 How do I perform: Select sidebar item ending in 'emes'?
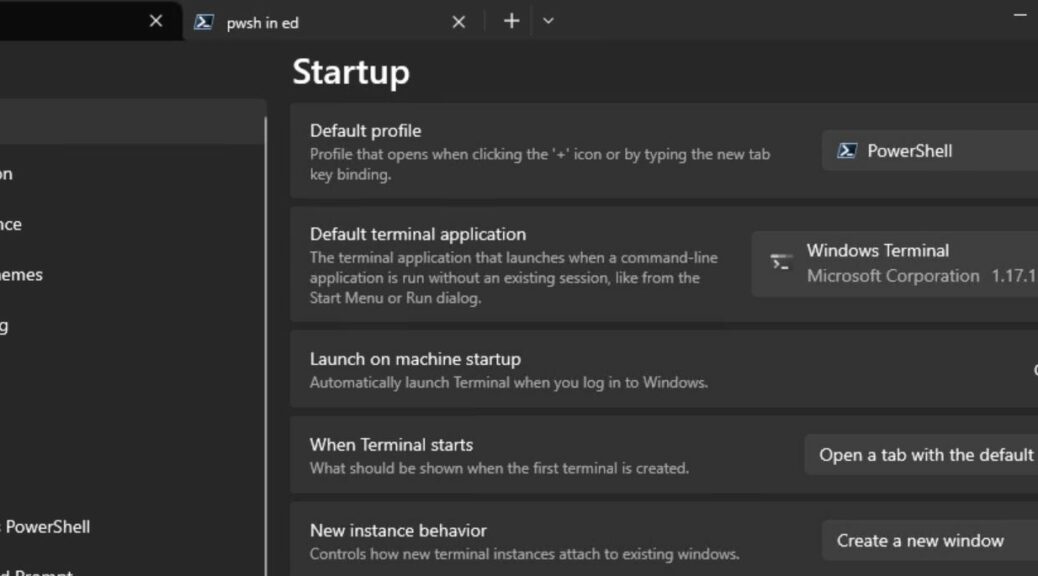point(21,275)
